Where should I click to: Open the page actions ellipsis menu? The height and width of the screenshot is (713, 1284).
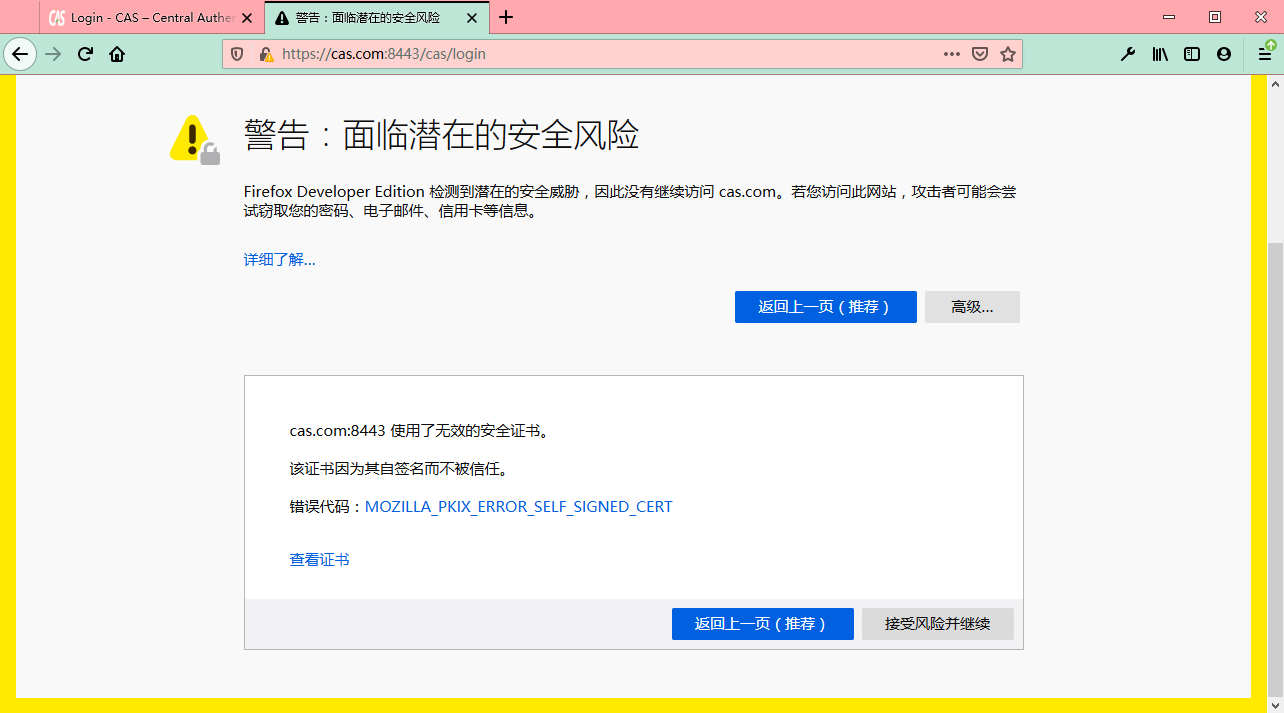pyautogui.click(x=951, y=54)
